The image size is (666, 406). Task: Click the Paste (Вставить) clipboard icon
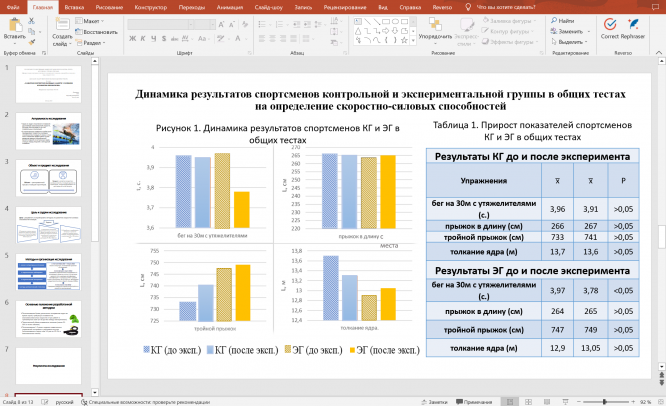tap(13, 27)
